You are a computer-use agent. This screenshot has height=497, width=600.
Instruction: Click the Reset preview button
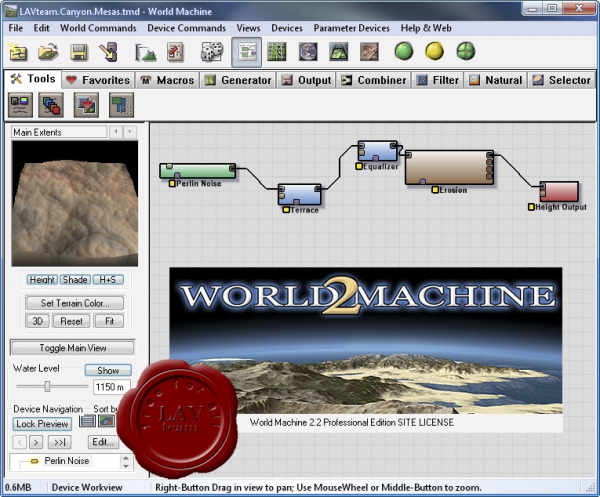pyautogui.click(x=72, y=321)
